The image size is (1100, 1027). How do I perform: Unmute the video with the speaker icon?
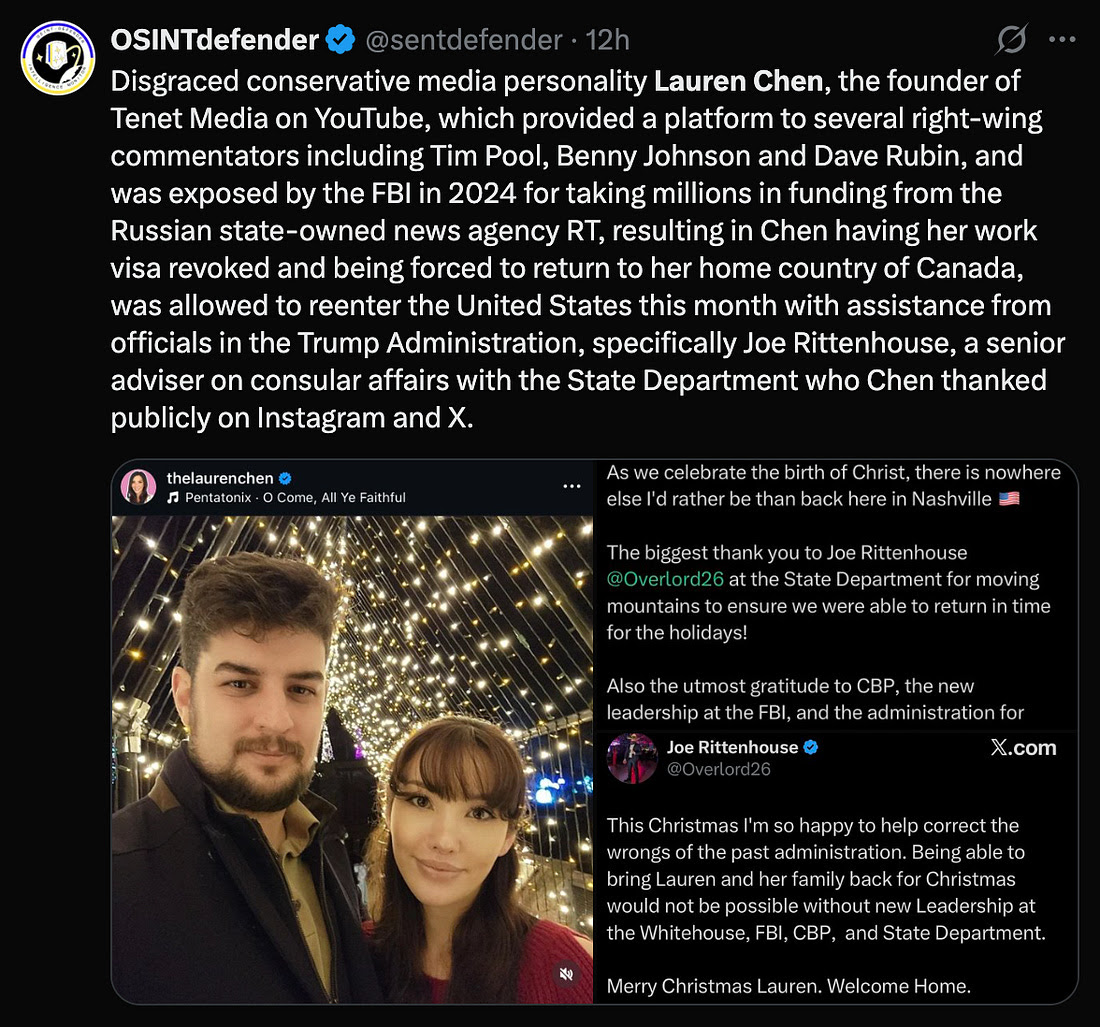(x=566, y=973)
